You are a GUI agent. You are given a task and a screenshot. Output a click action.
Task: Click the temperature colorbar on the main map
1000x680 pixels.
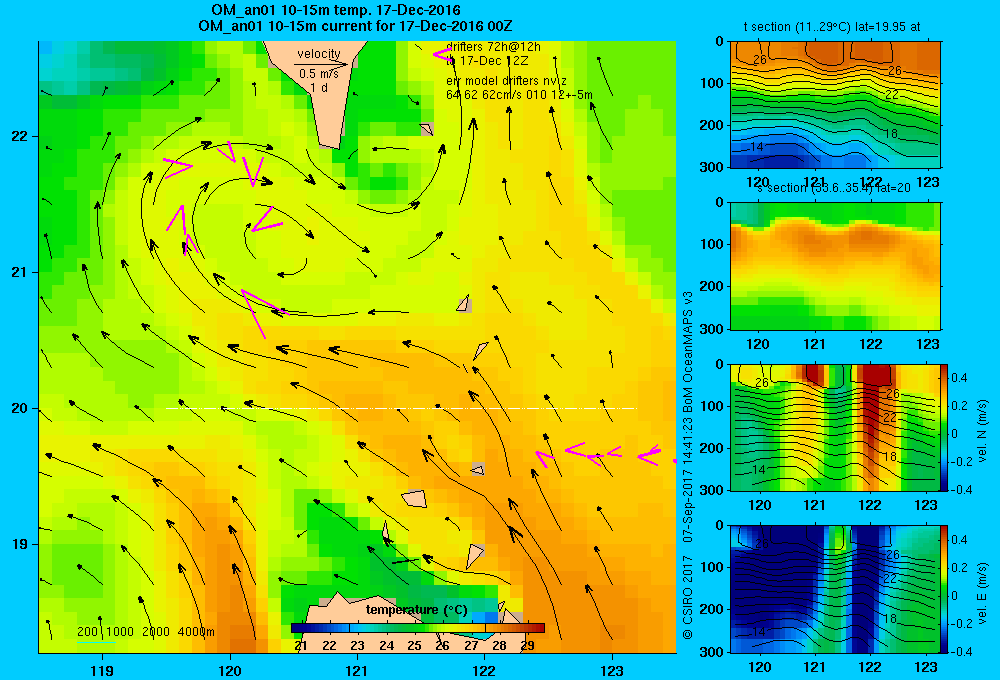418,628
